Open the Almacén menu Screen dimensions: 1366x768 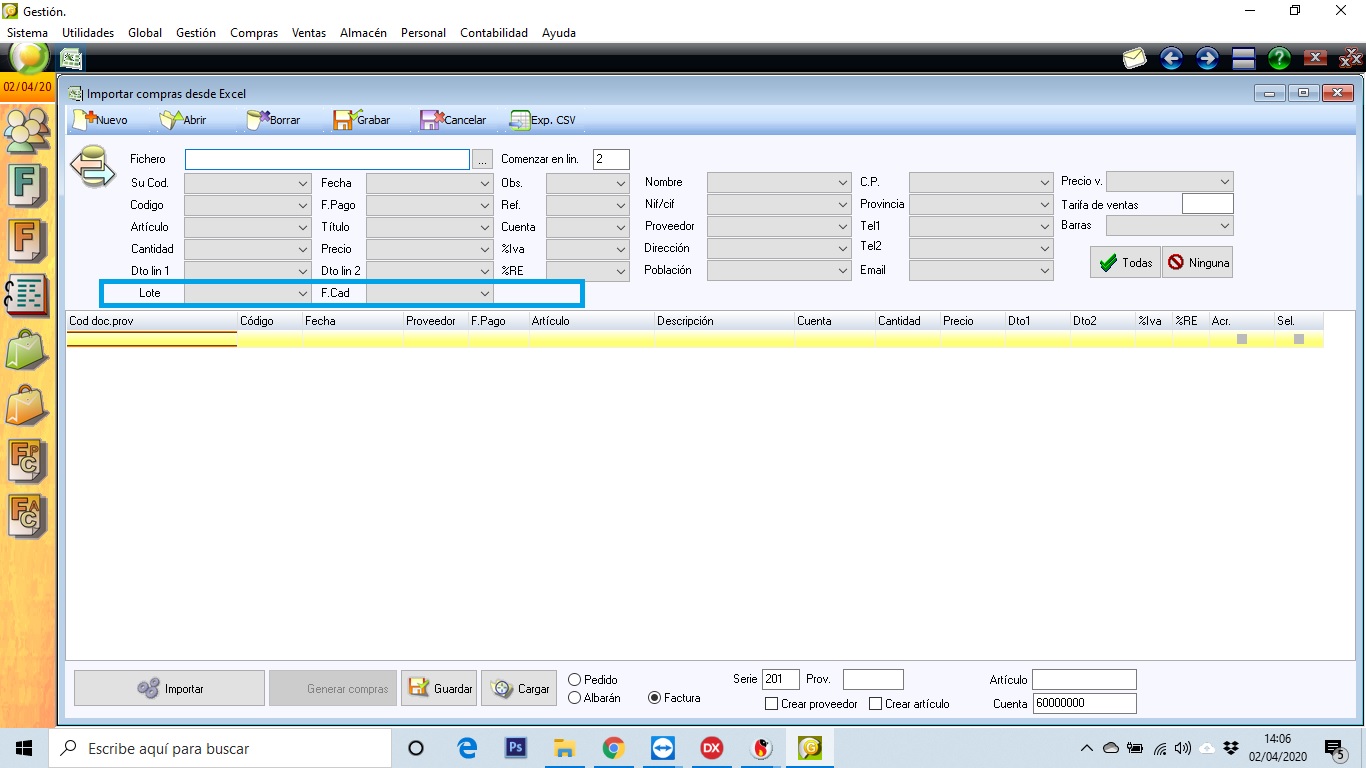point(363,33)
